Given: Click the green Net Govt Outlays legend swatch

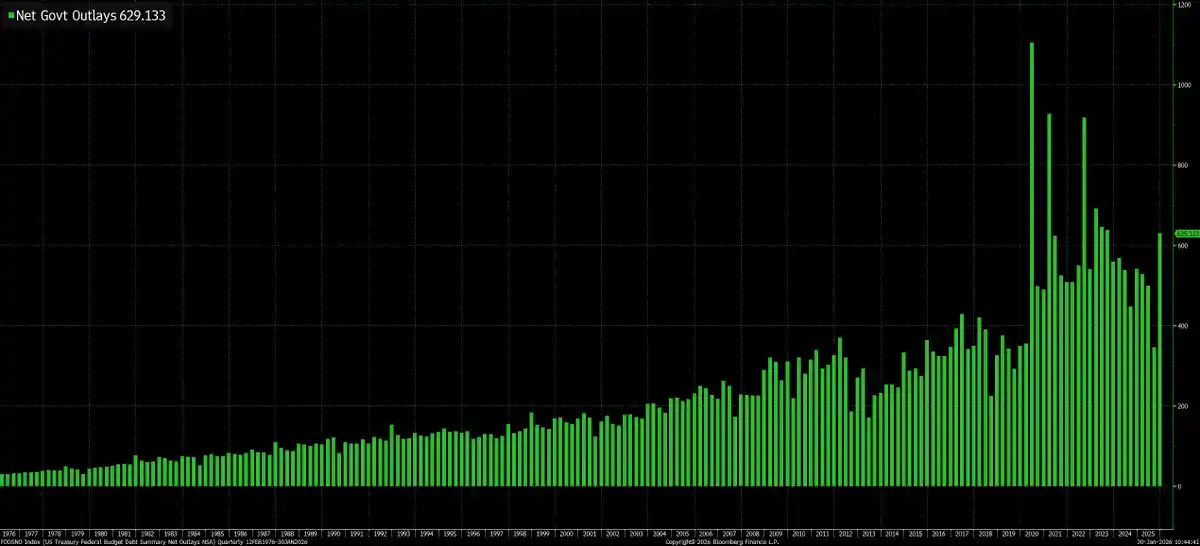Looking at the screenshot, I should click(x=10, y=16).
